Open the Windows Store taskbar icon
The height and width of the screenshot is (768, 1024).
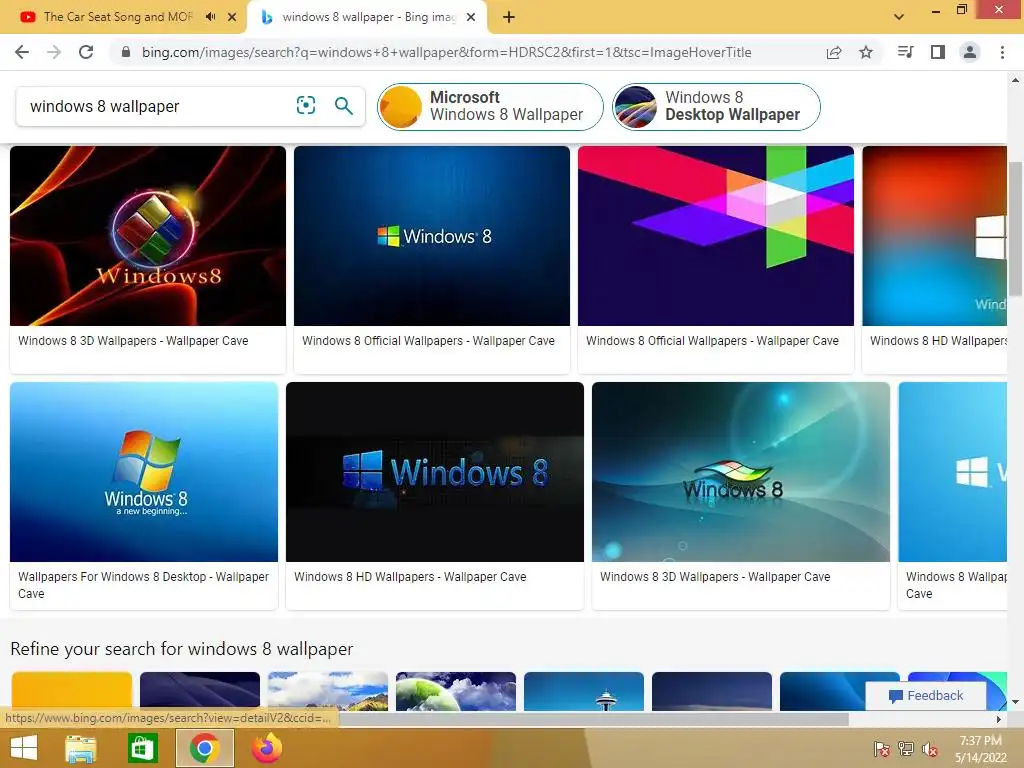pos(142,748)
